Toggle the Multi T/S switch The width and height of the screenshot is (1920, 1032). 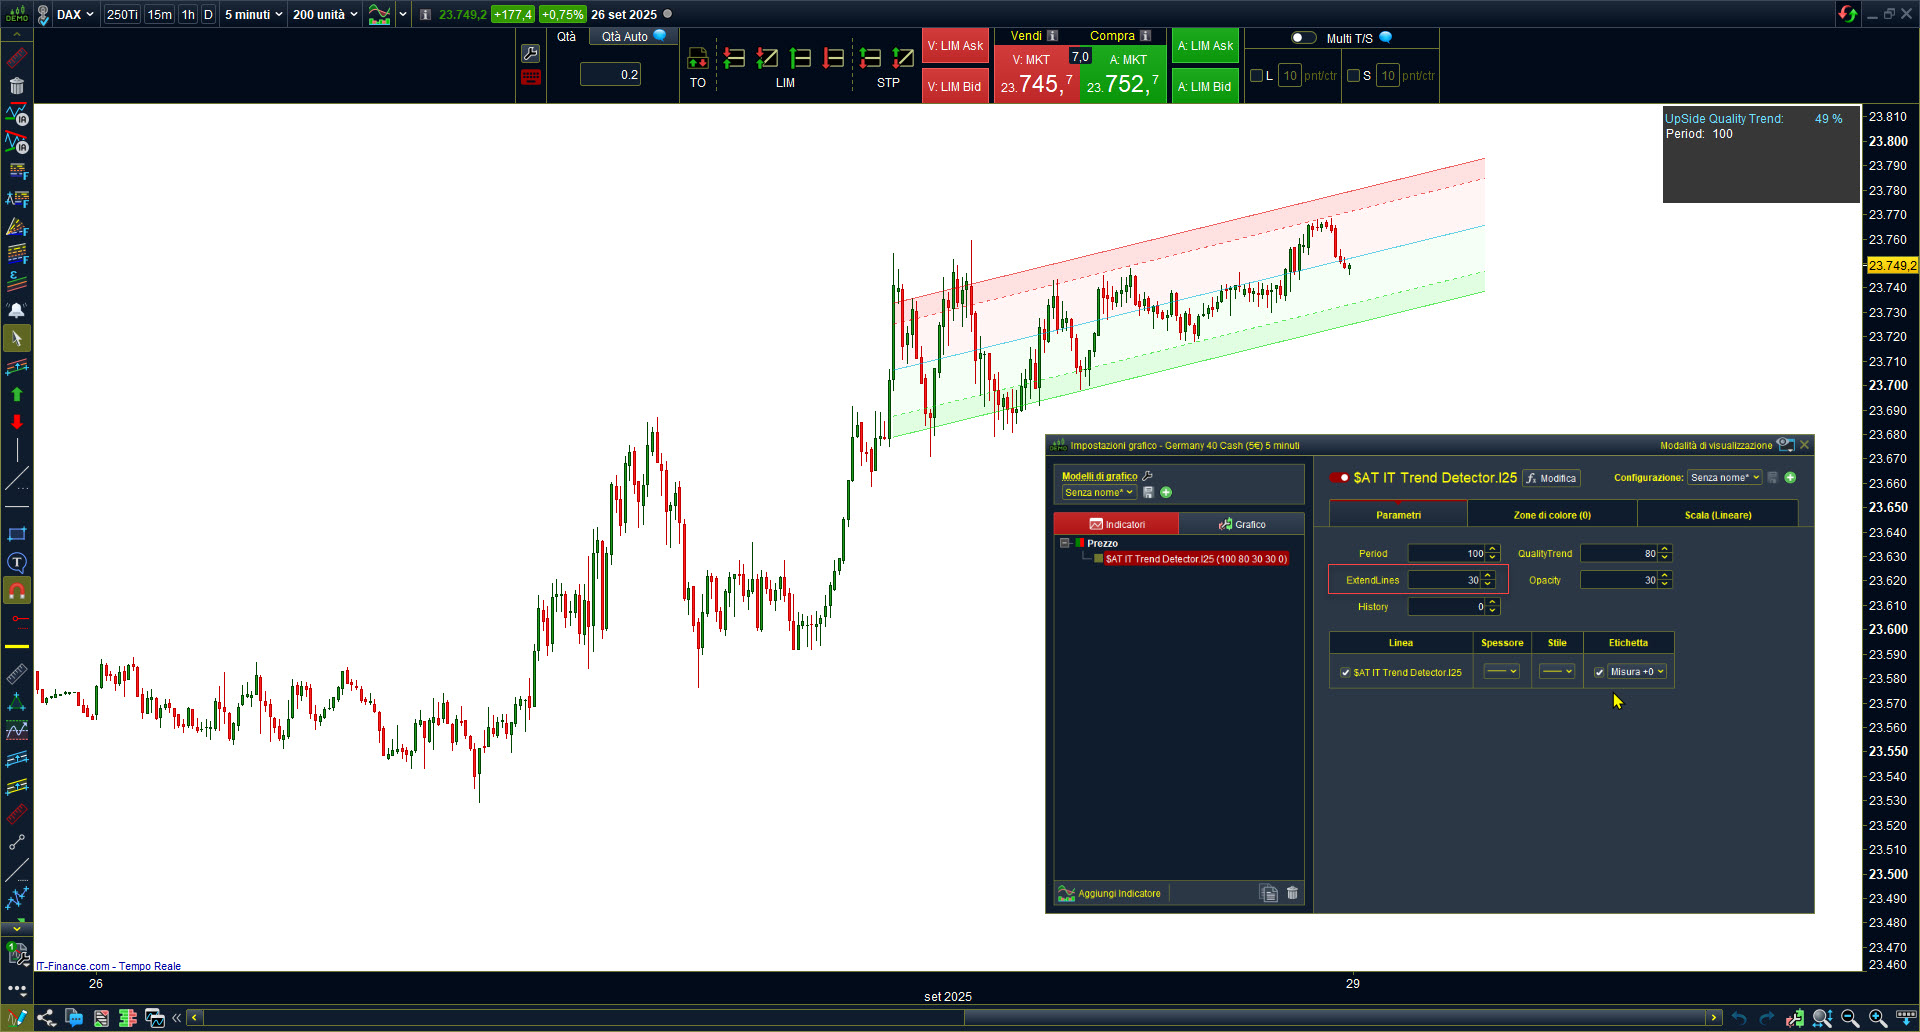click(x=1303, y=38)
